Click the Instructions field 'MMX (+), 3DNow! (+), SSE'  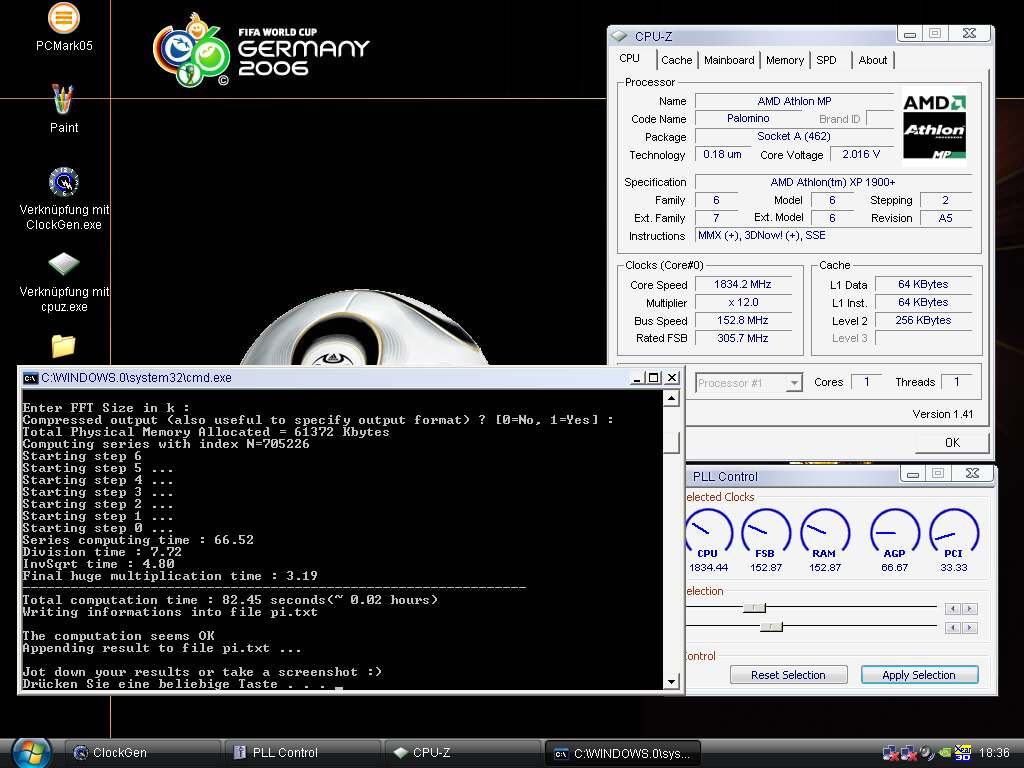[x=833, y=235]
